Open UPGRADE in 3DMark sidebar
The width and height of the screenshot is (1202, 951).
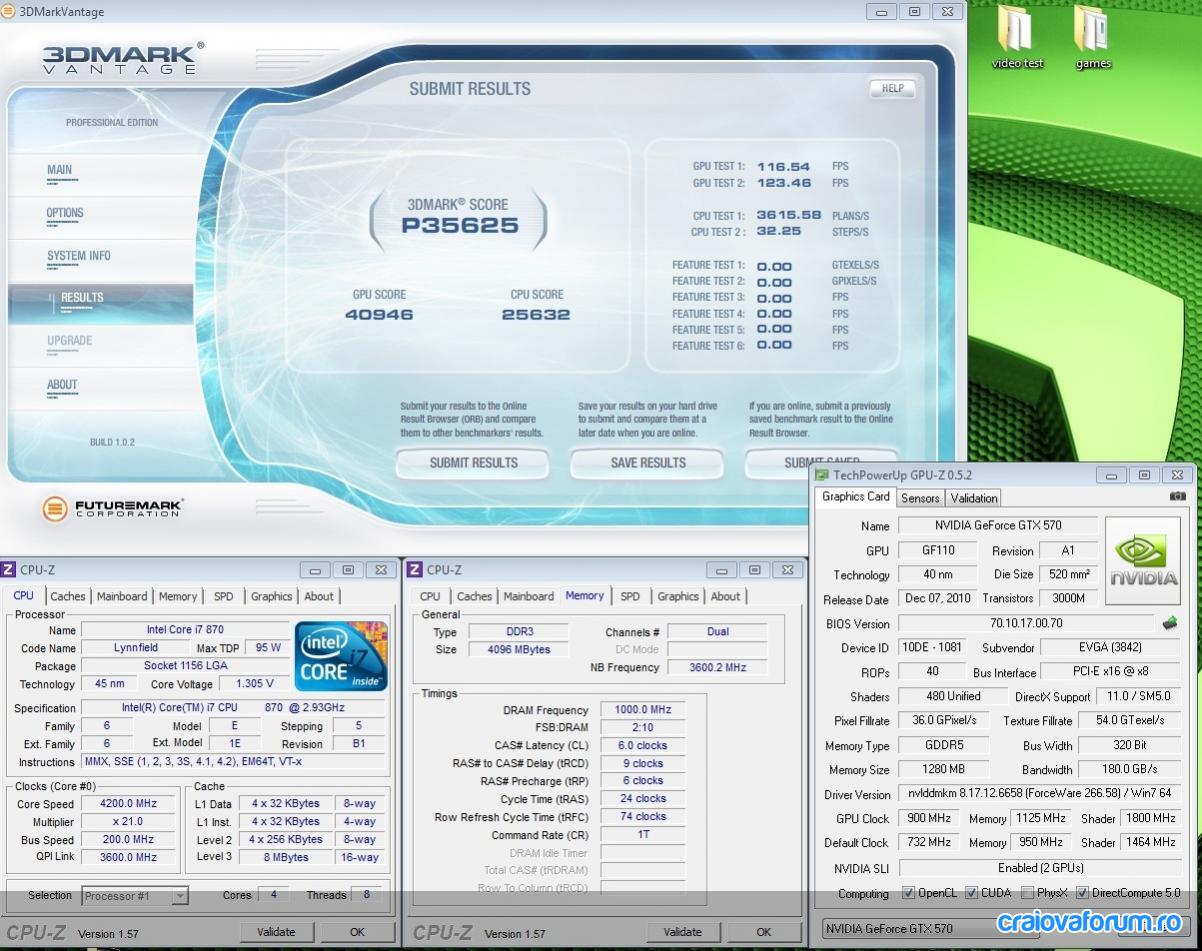pos(70,341)
